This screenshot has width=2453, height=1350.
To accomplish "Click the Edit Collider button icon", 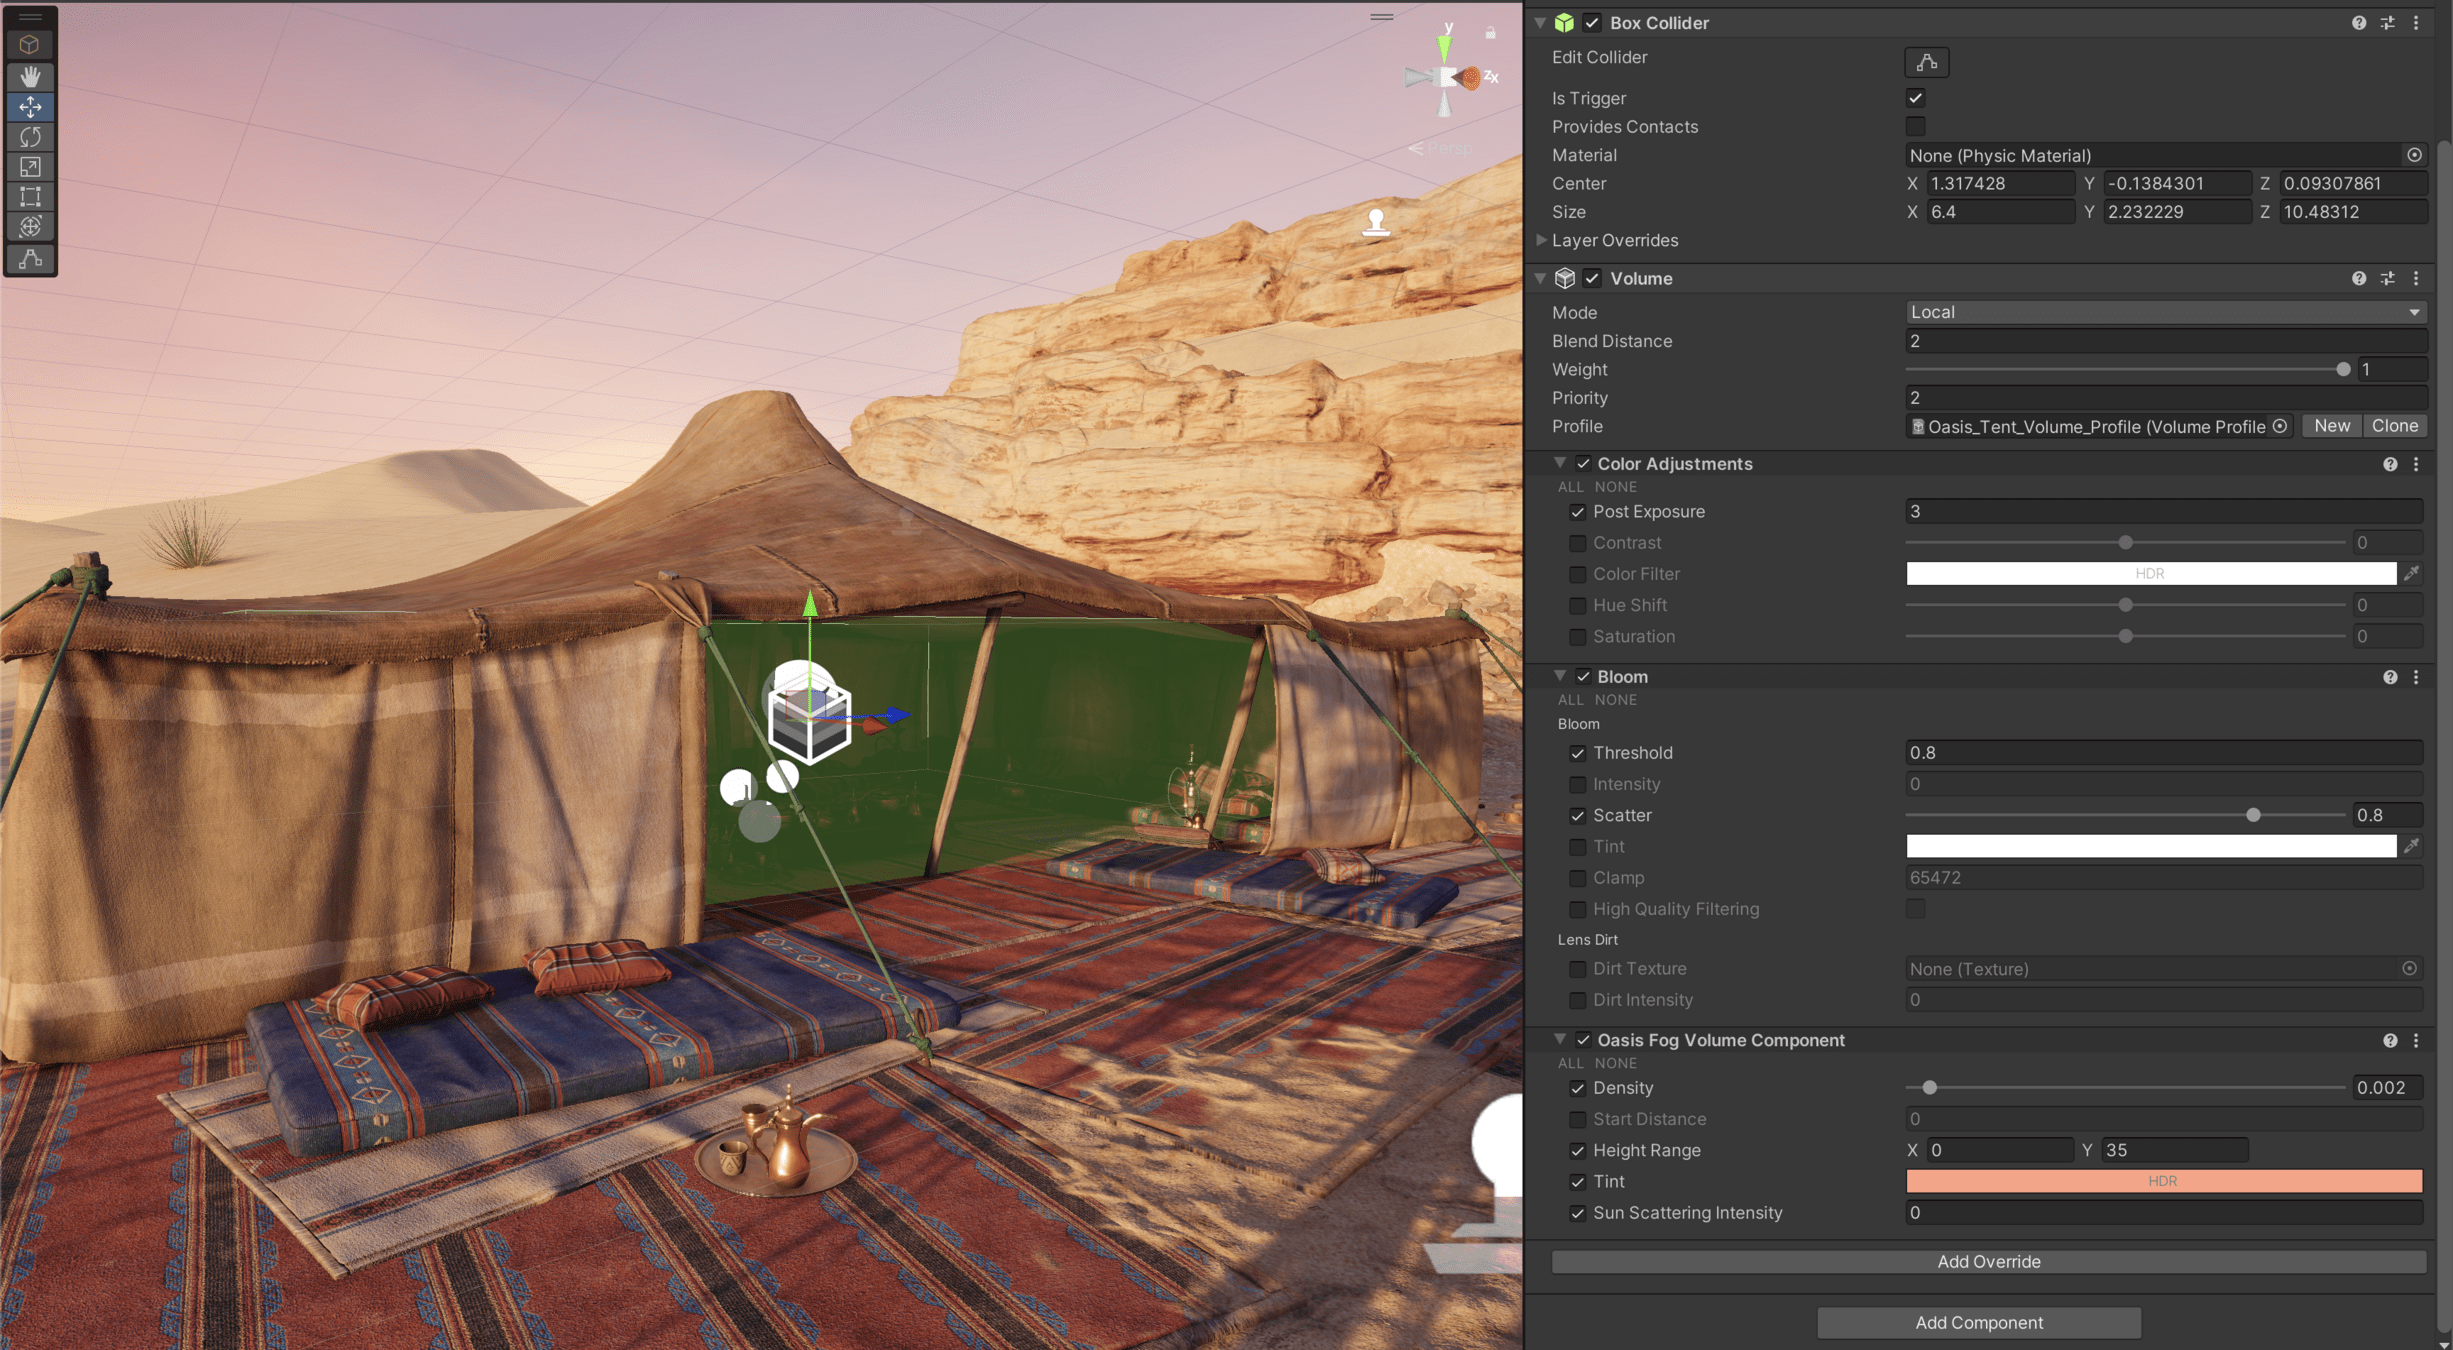I will 1926,62.
